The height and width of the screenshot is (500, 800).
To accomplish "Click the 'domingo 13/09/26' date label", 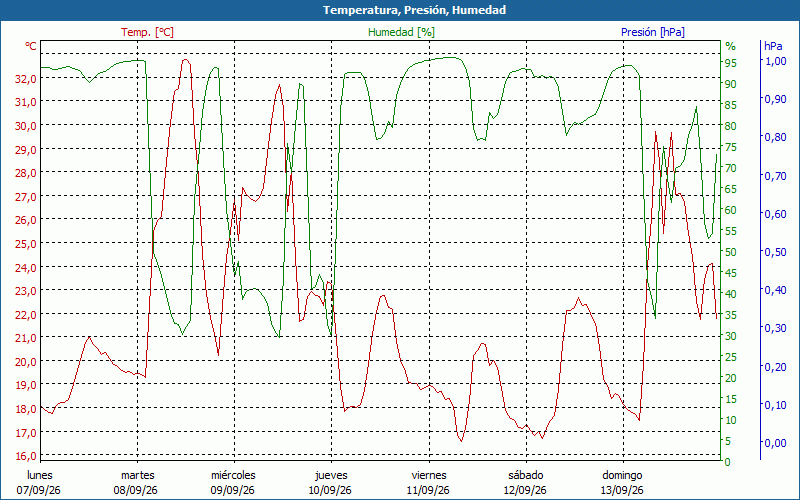I will tap(622, 483).
